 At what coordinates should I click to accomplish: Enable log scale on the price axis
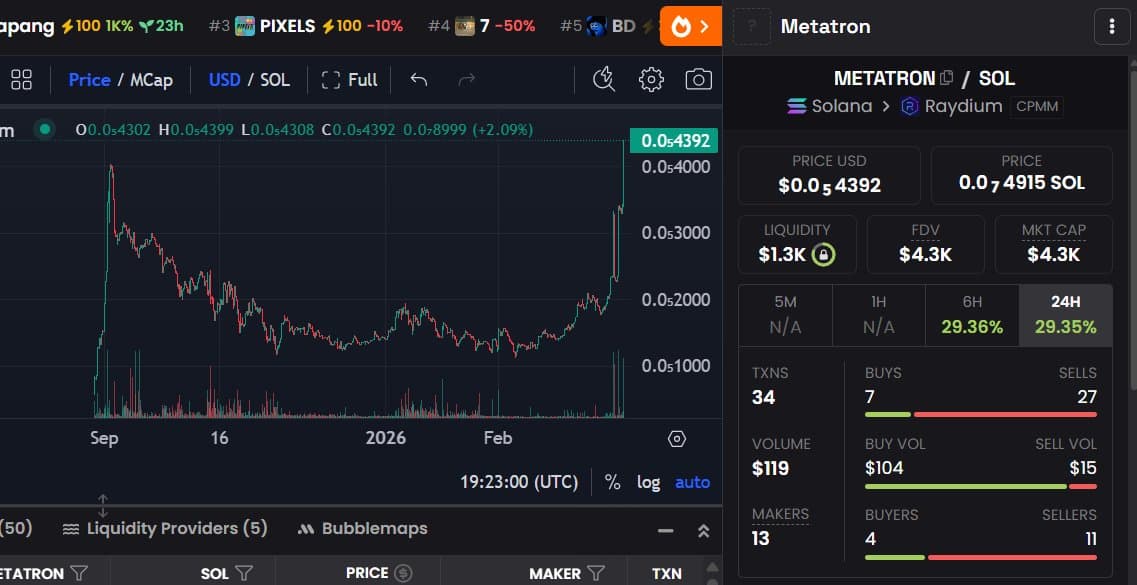coord(648,482)
